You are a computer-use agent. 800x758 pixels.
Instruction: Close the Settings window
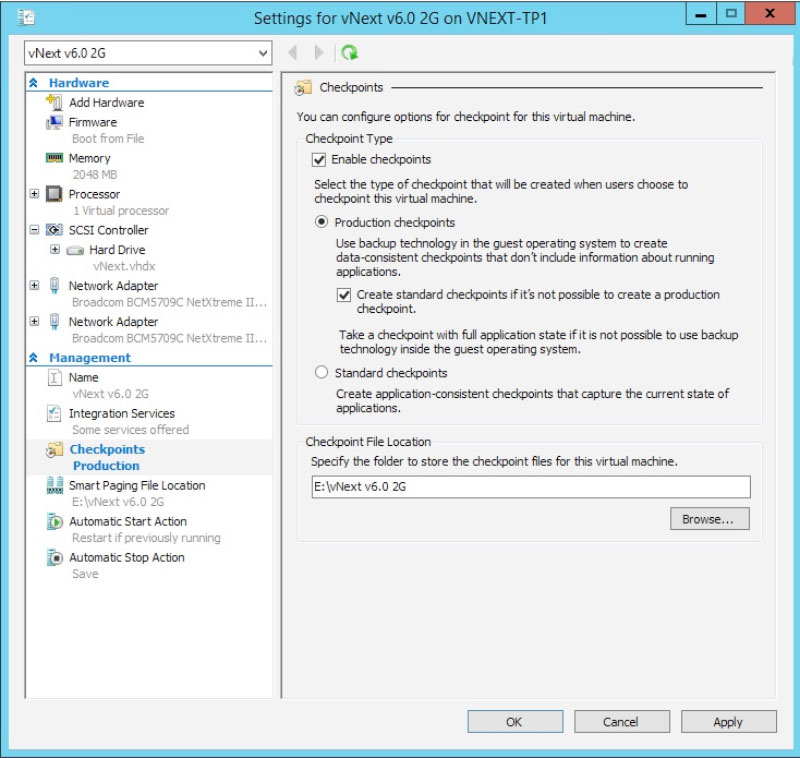pyautogui.click(x=769, y=14)
